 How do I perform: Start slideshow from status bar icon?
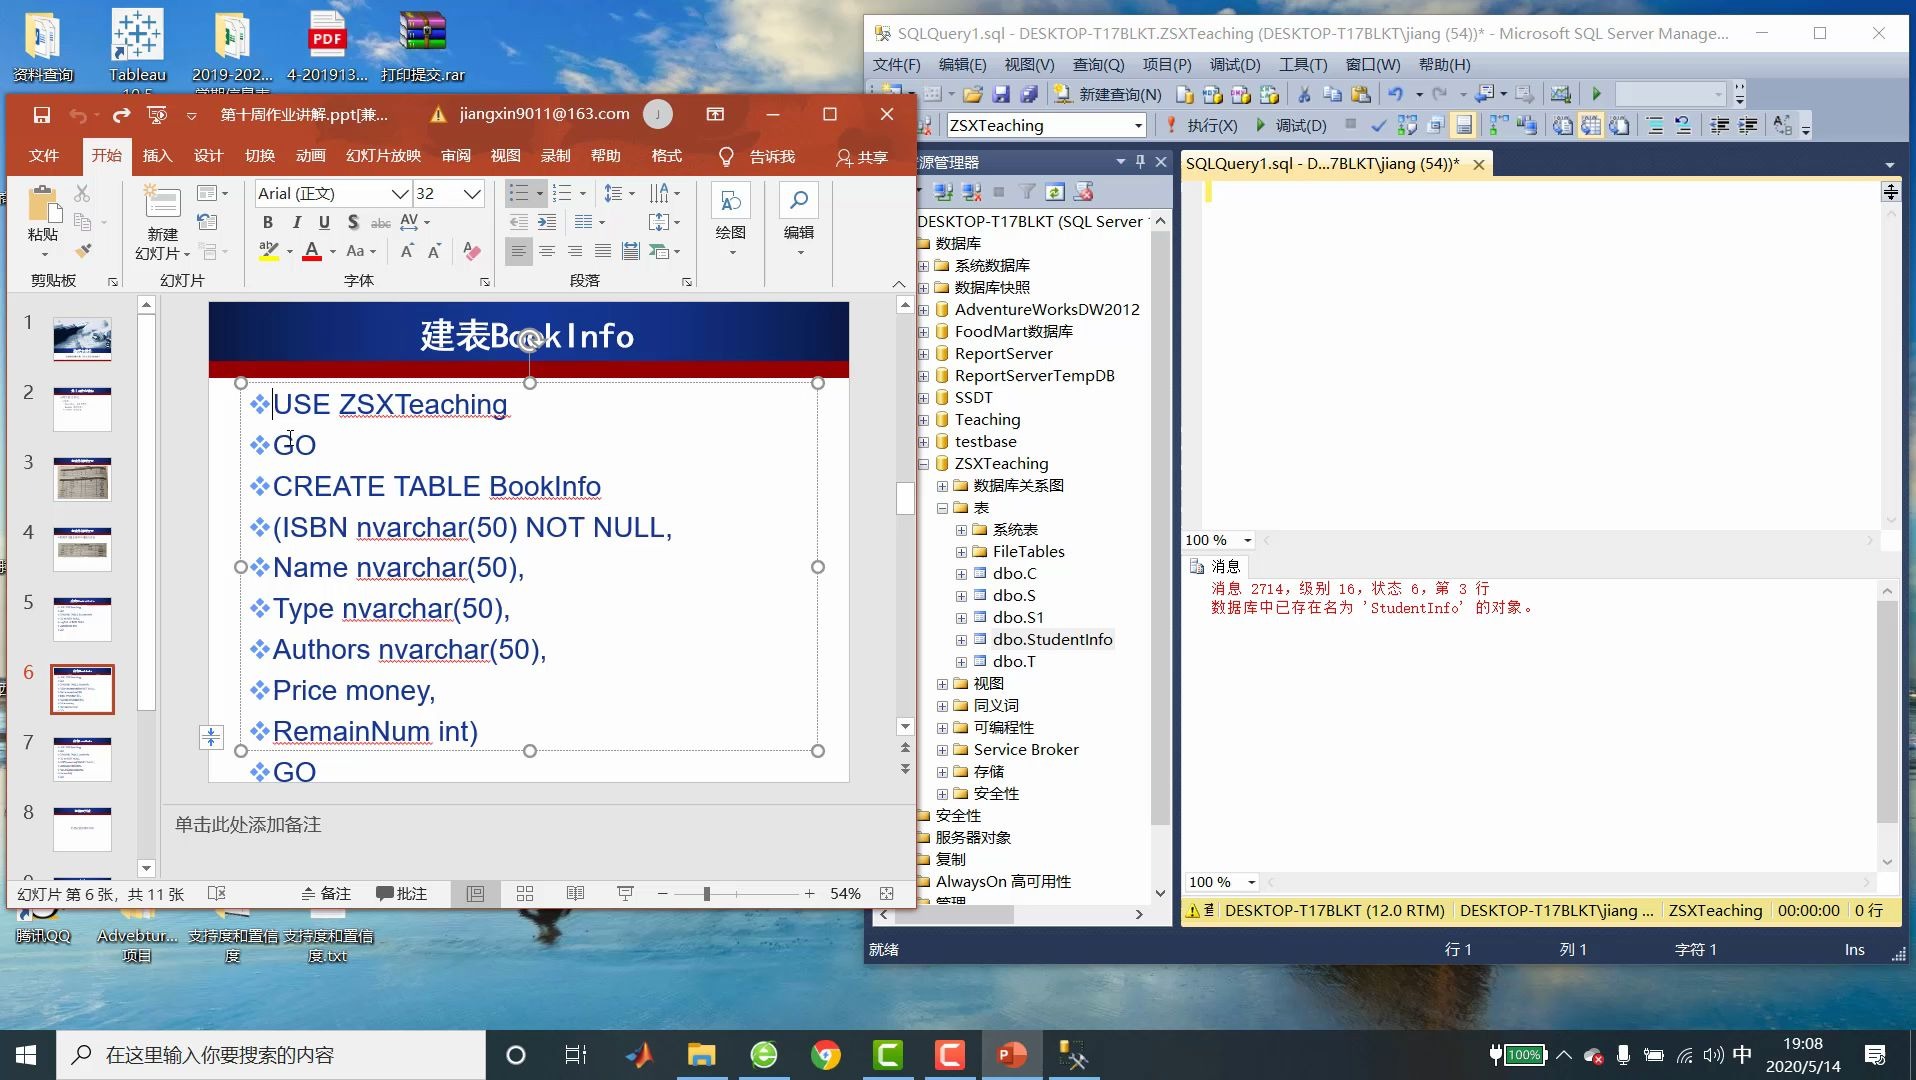[625, 894]
